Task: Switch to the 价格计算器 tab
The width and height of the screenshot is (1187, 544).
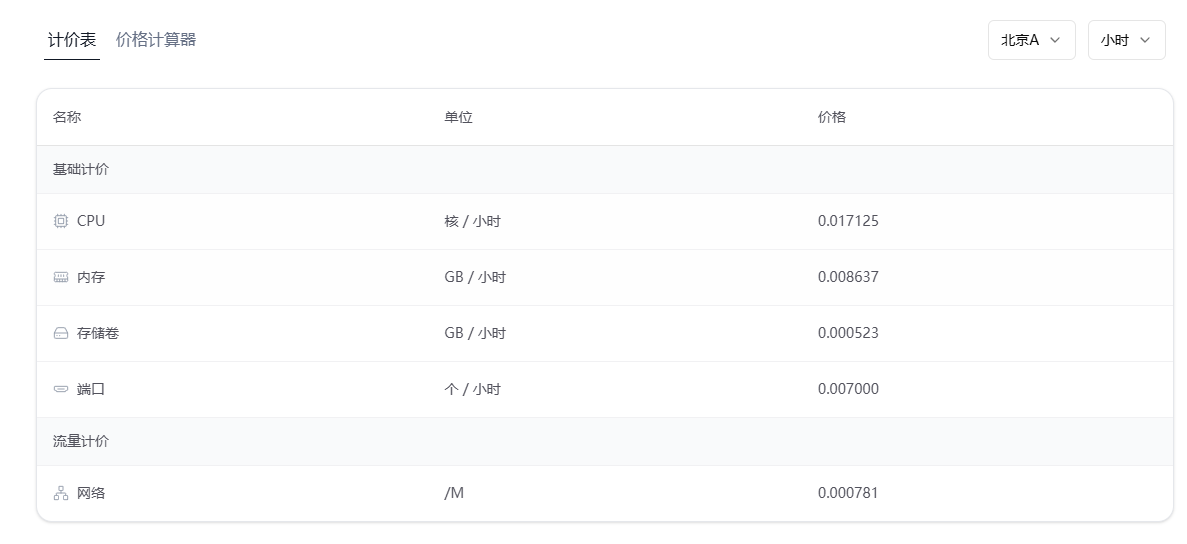Action: (x=156, y=40)
